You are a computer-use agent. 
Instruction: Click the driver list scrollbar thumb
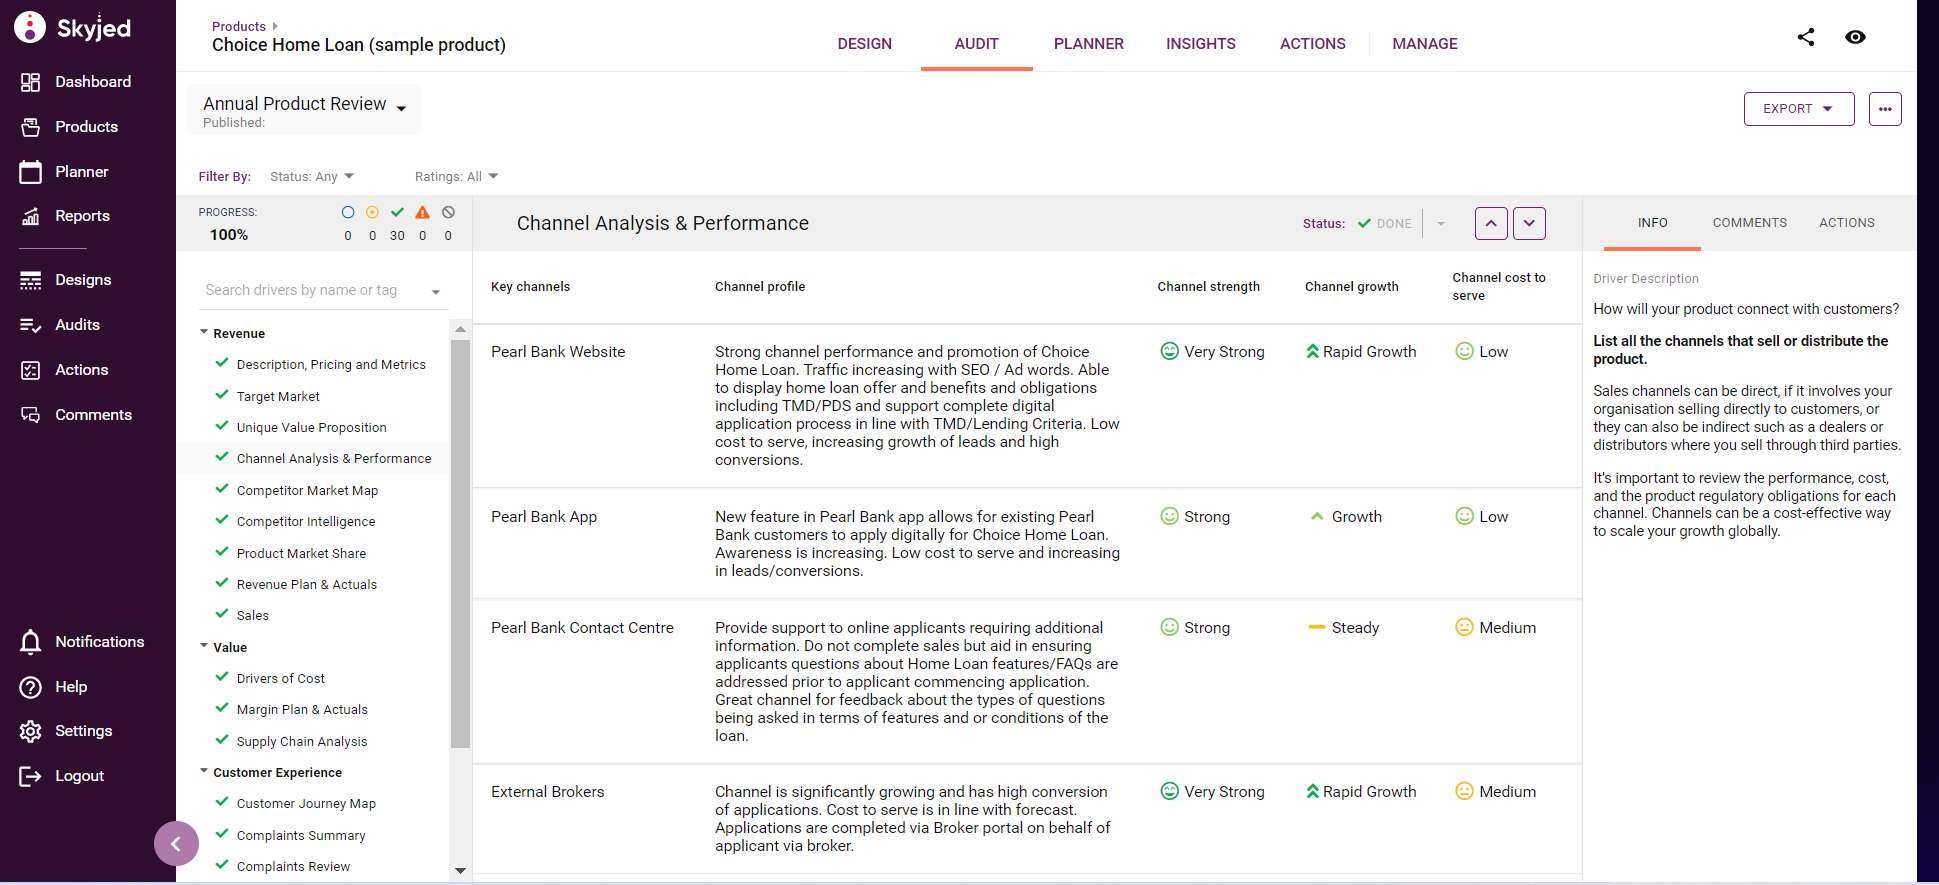[460, 544]
